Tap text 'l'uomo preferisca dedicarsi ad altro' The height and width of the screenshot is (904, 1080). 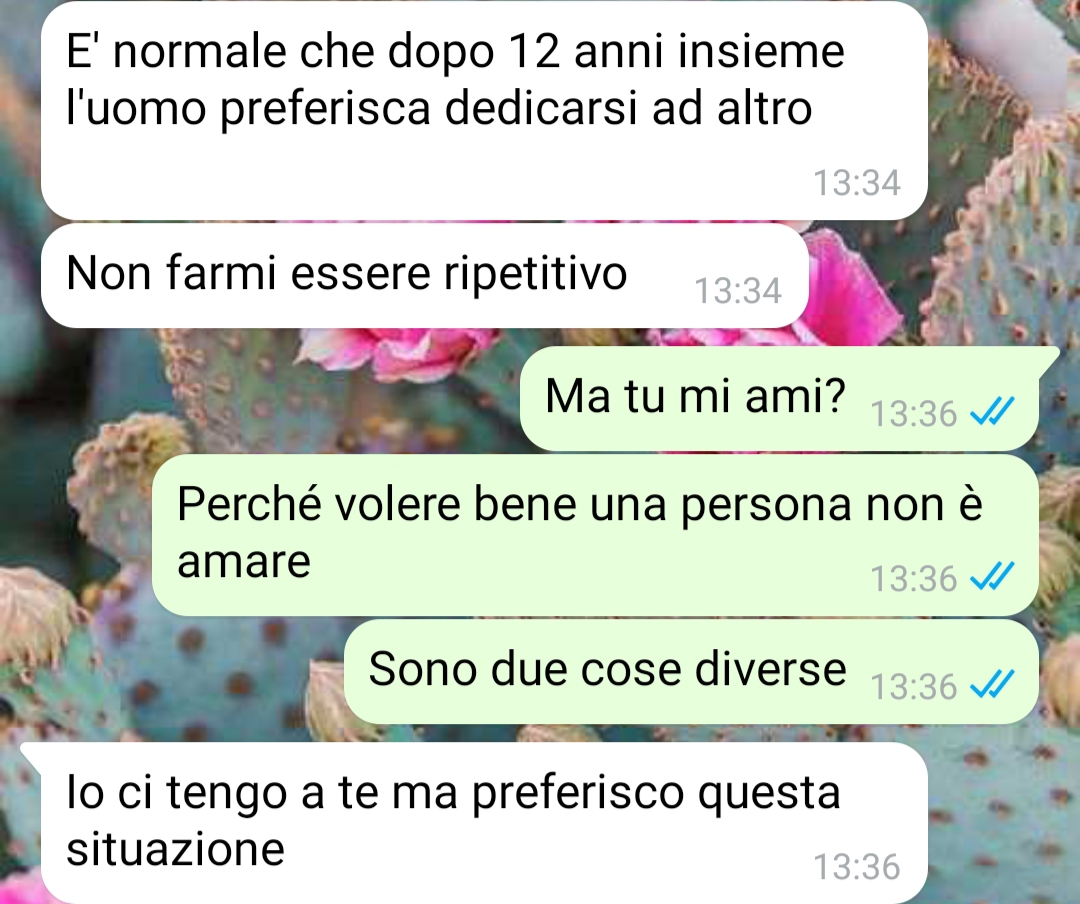point(439,108)
